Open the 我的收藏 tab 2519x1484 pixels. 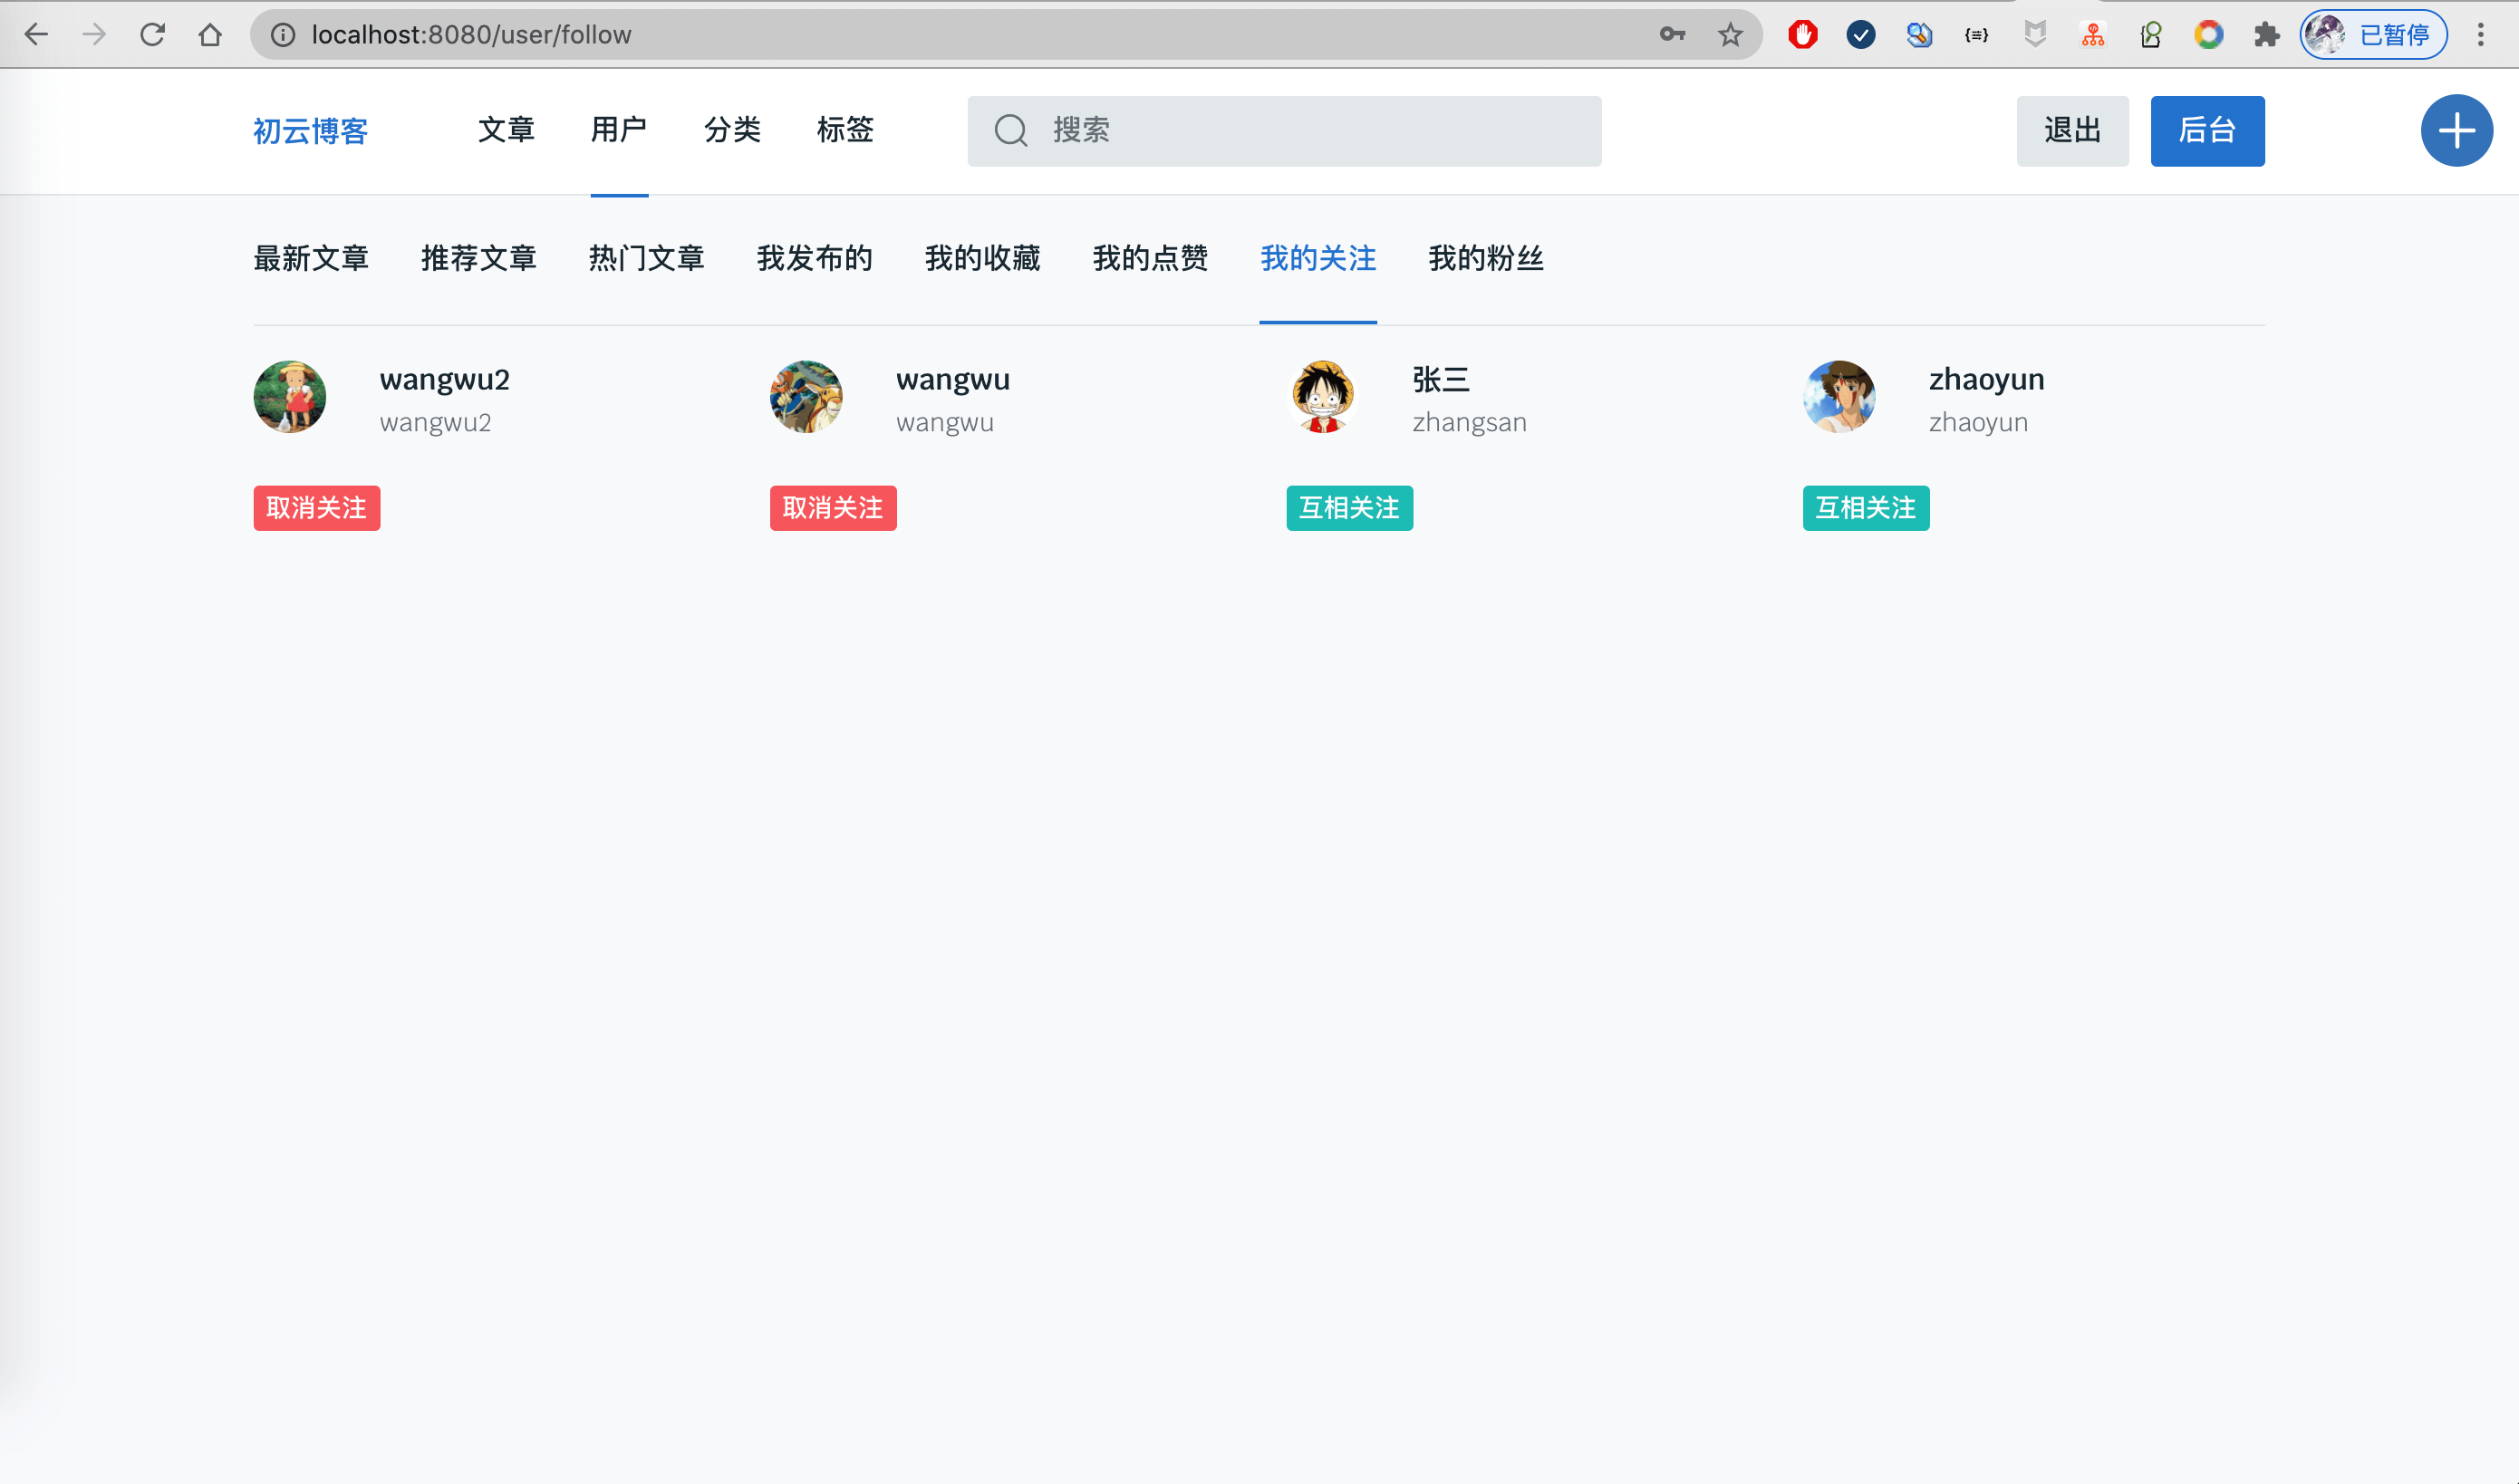(x=982, y=259)
